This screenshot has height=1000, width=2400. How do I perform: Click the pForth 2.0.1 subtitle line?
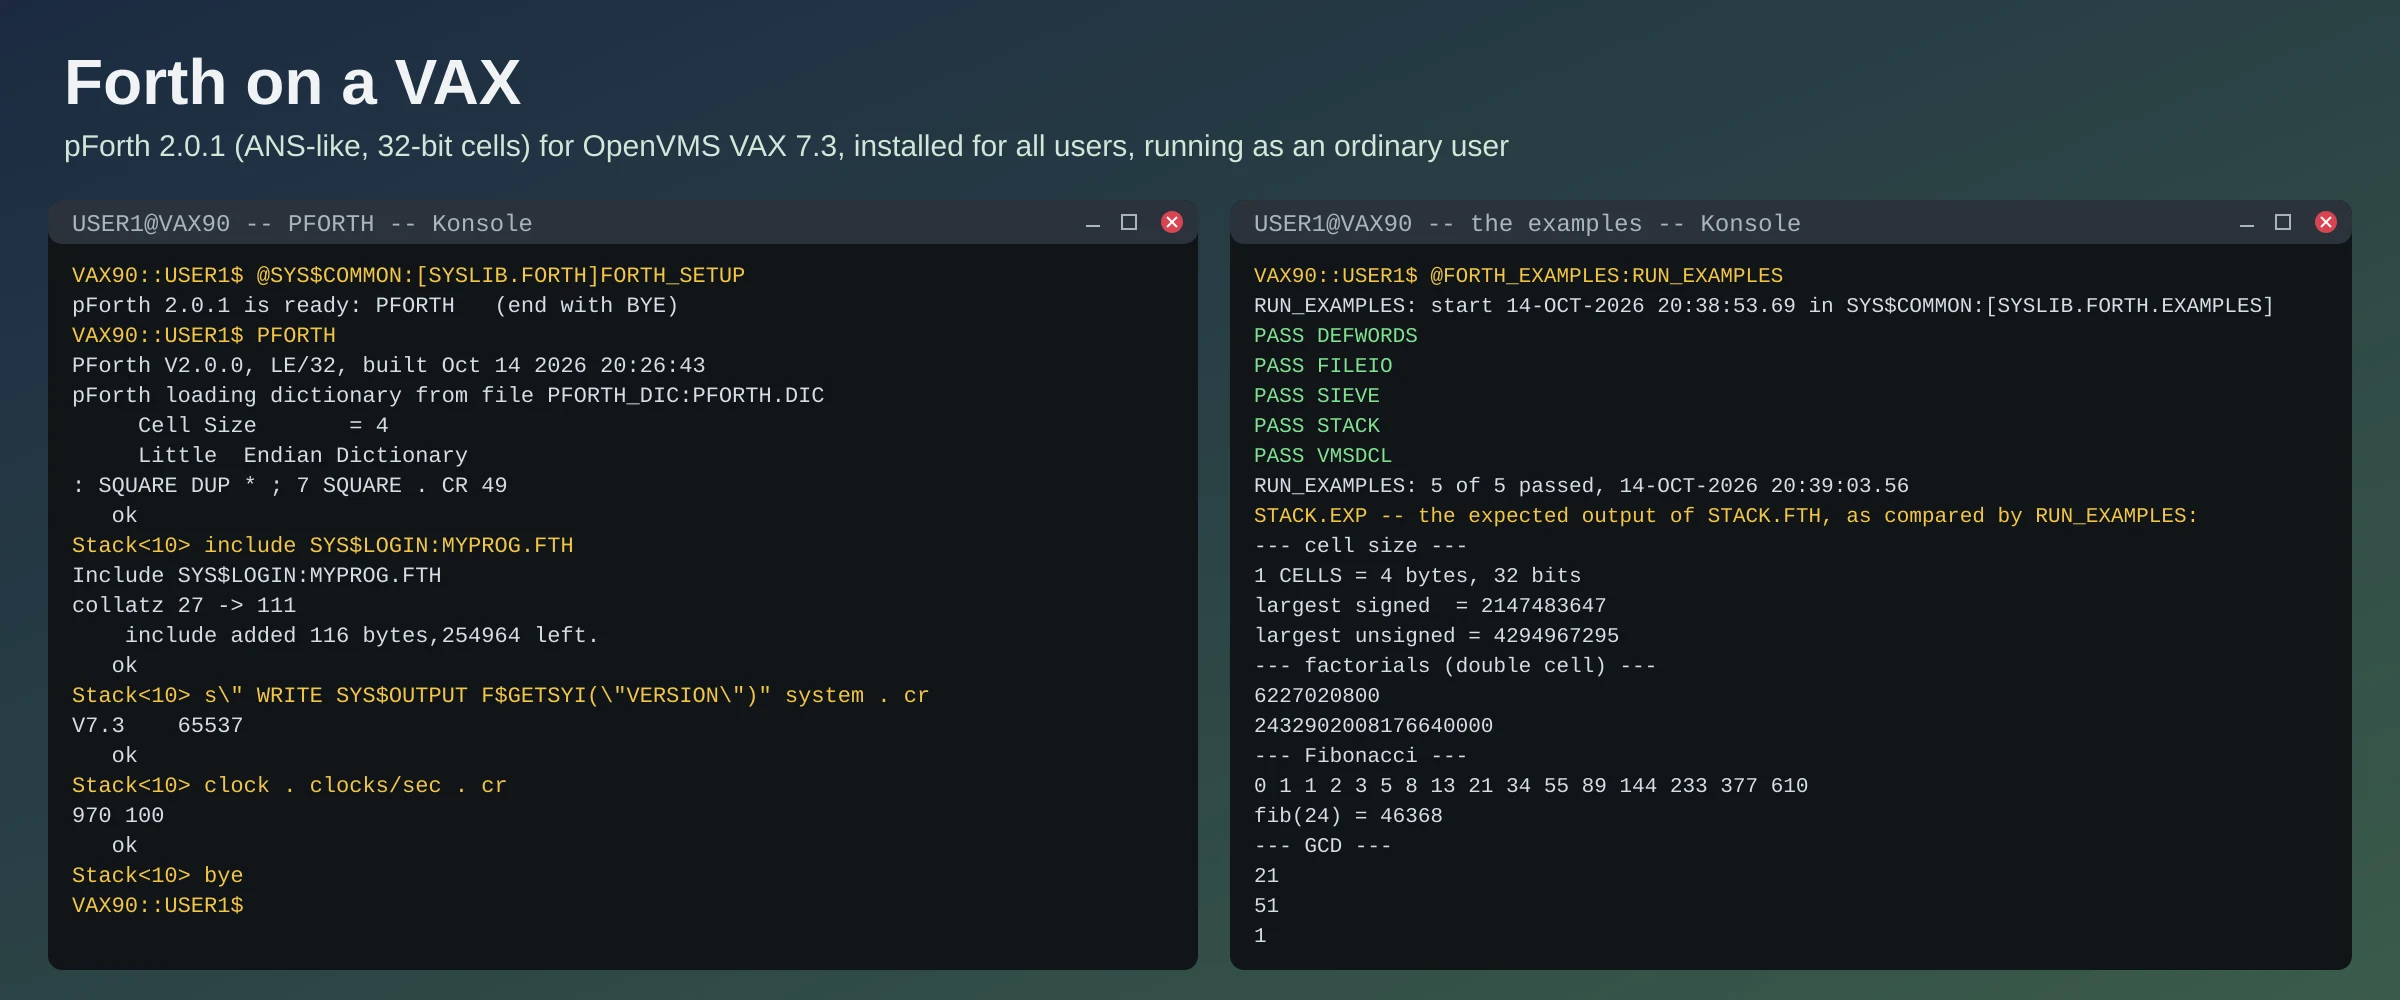(786, 146)
